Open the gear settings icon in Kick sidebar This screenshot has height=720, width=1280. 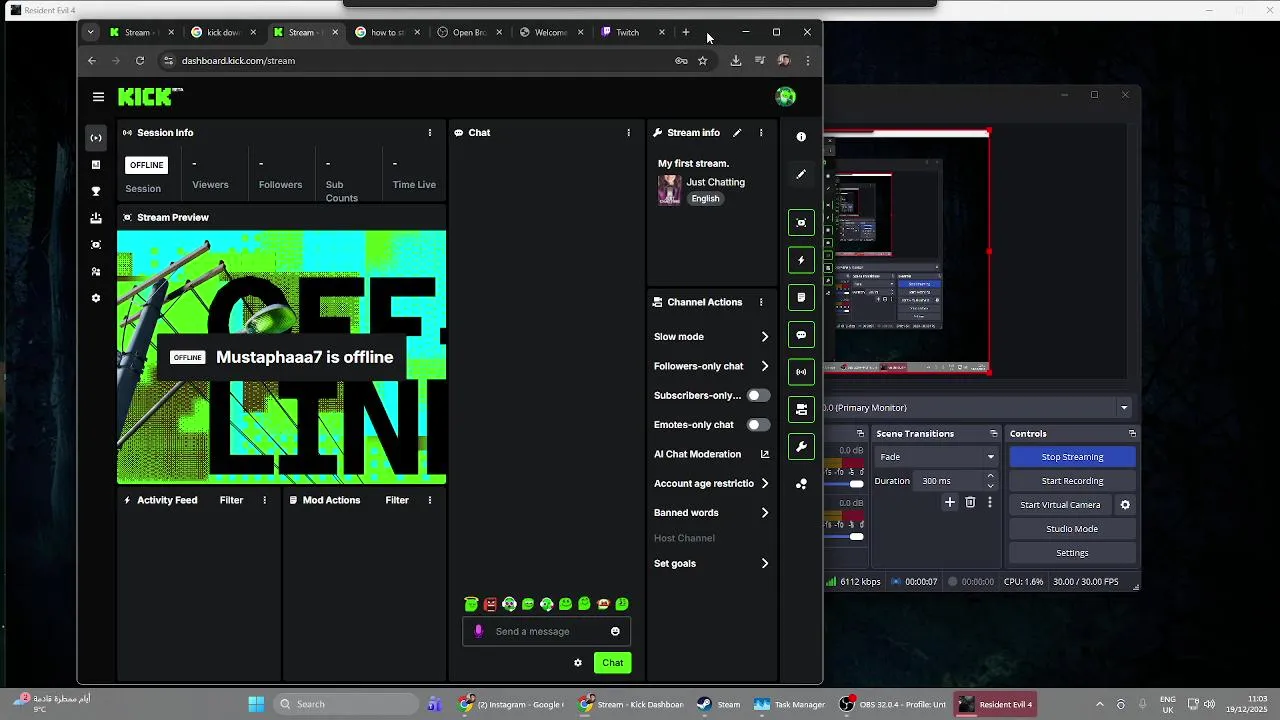point(96,298)
